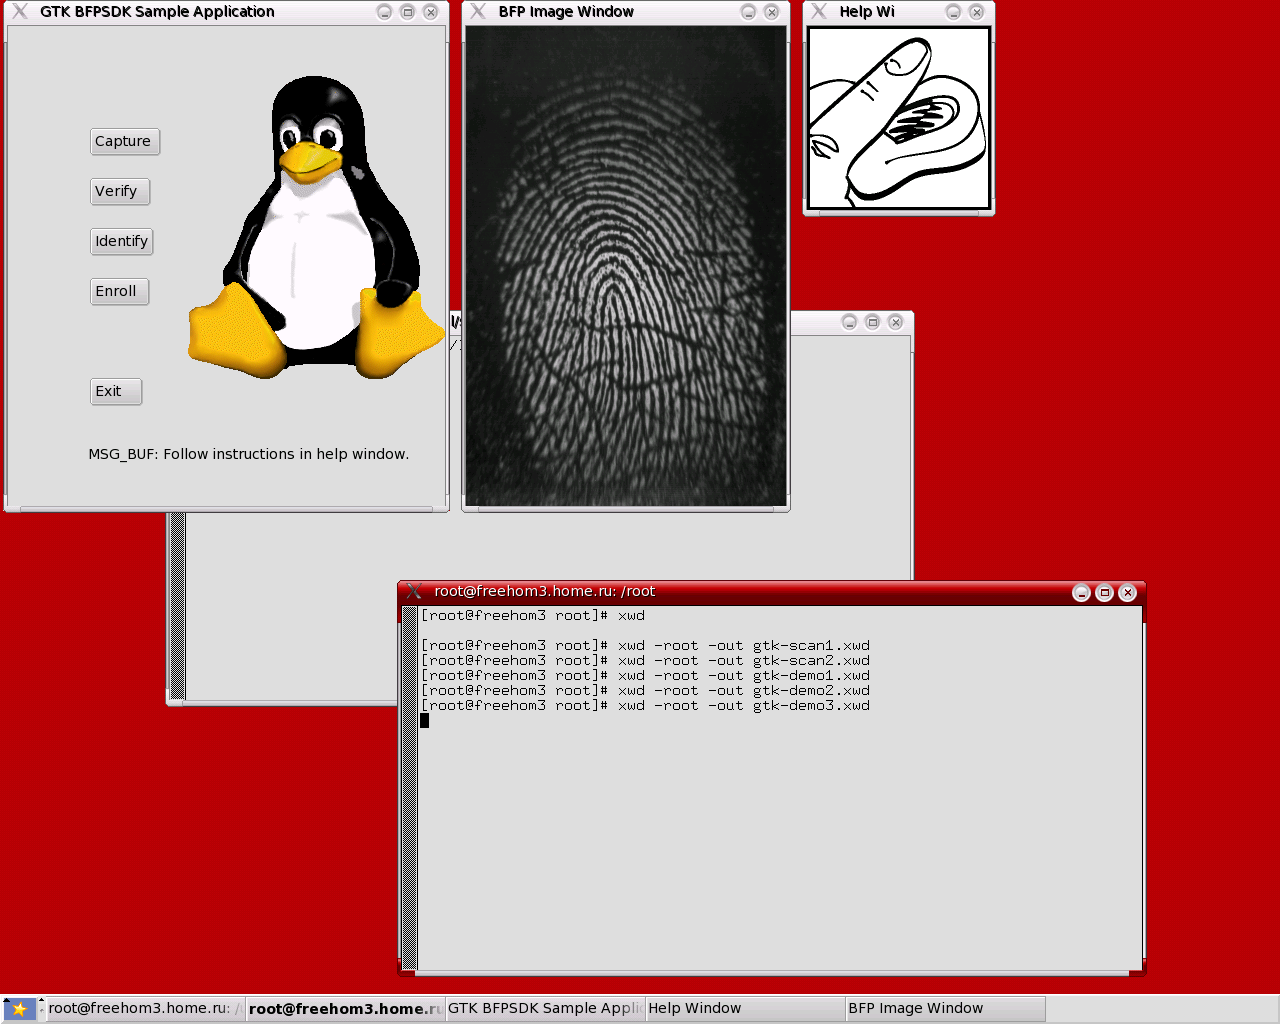The image size is (1280, 1024).
Task: Close the Help window
Action: [x=977, y=12]
